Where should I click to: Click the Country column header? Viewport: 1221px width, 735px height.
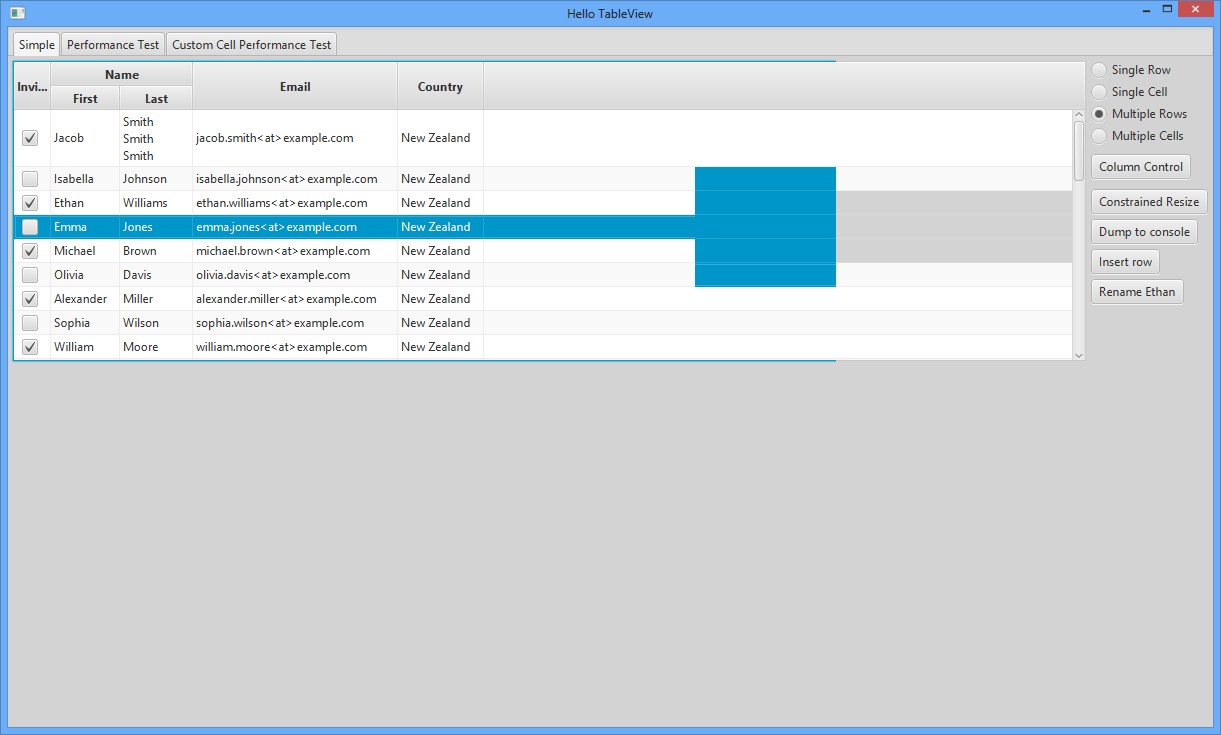pos(440,87)
